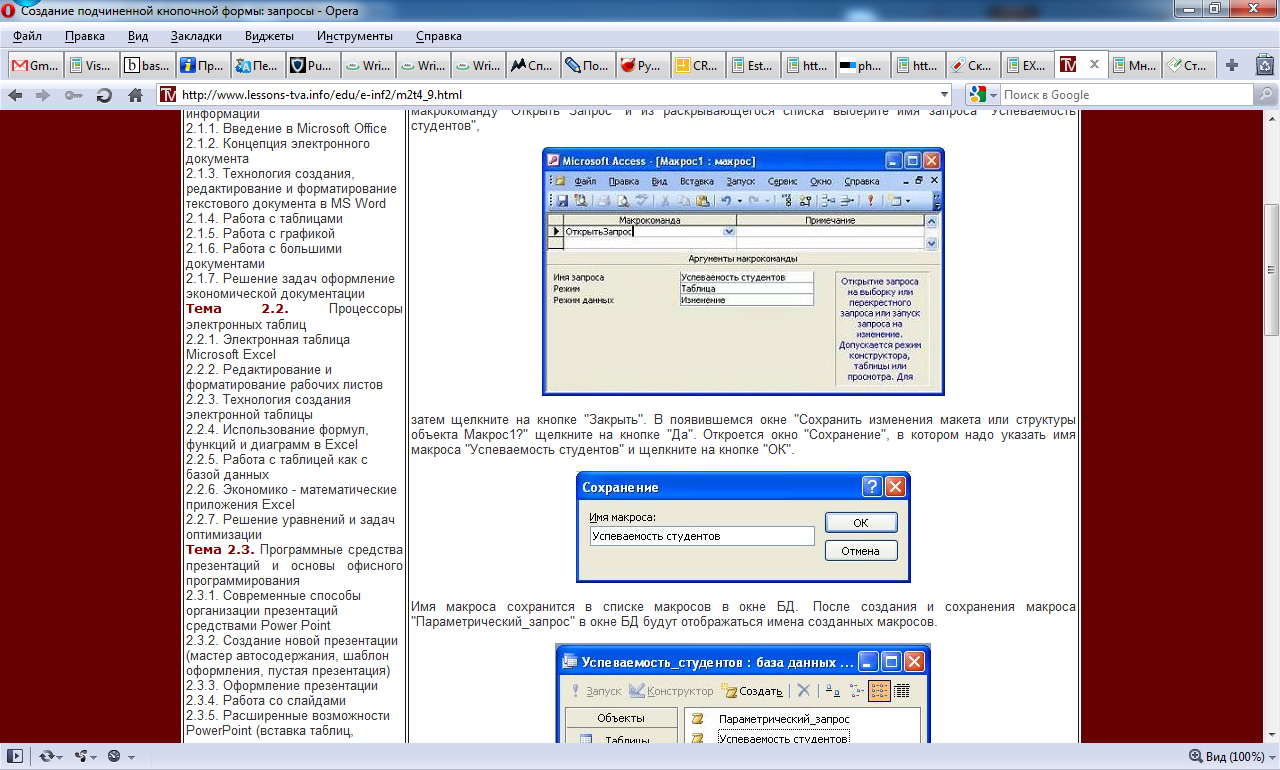The width and height of the screenshot is (1280, 770).
Task: Open the Инструменты menu
Action: [x=355, y=36]
